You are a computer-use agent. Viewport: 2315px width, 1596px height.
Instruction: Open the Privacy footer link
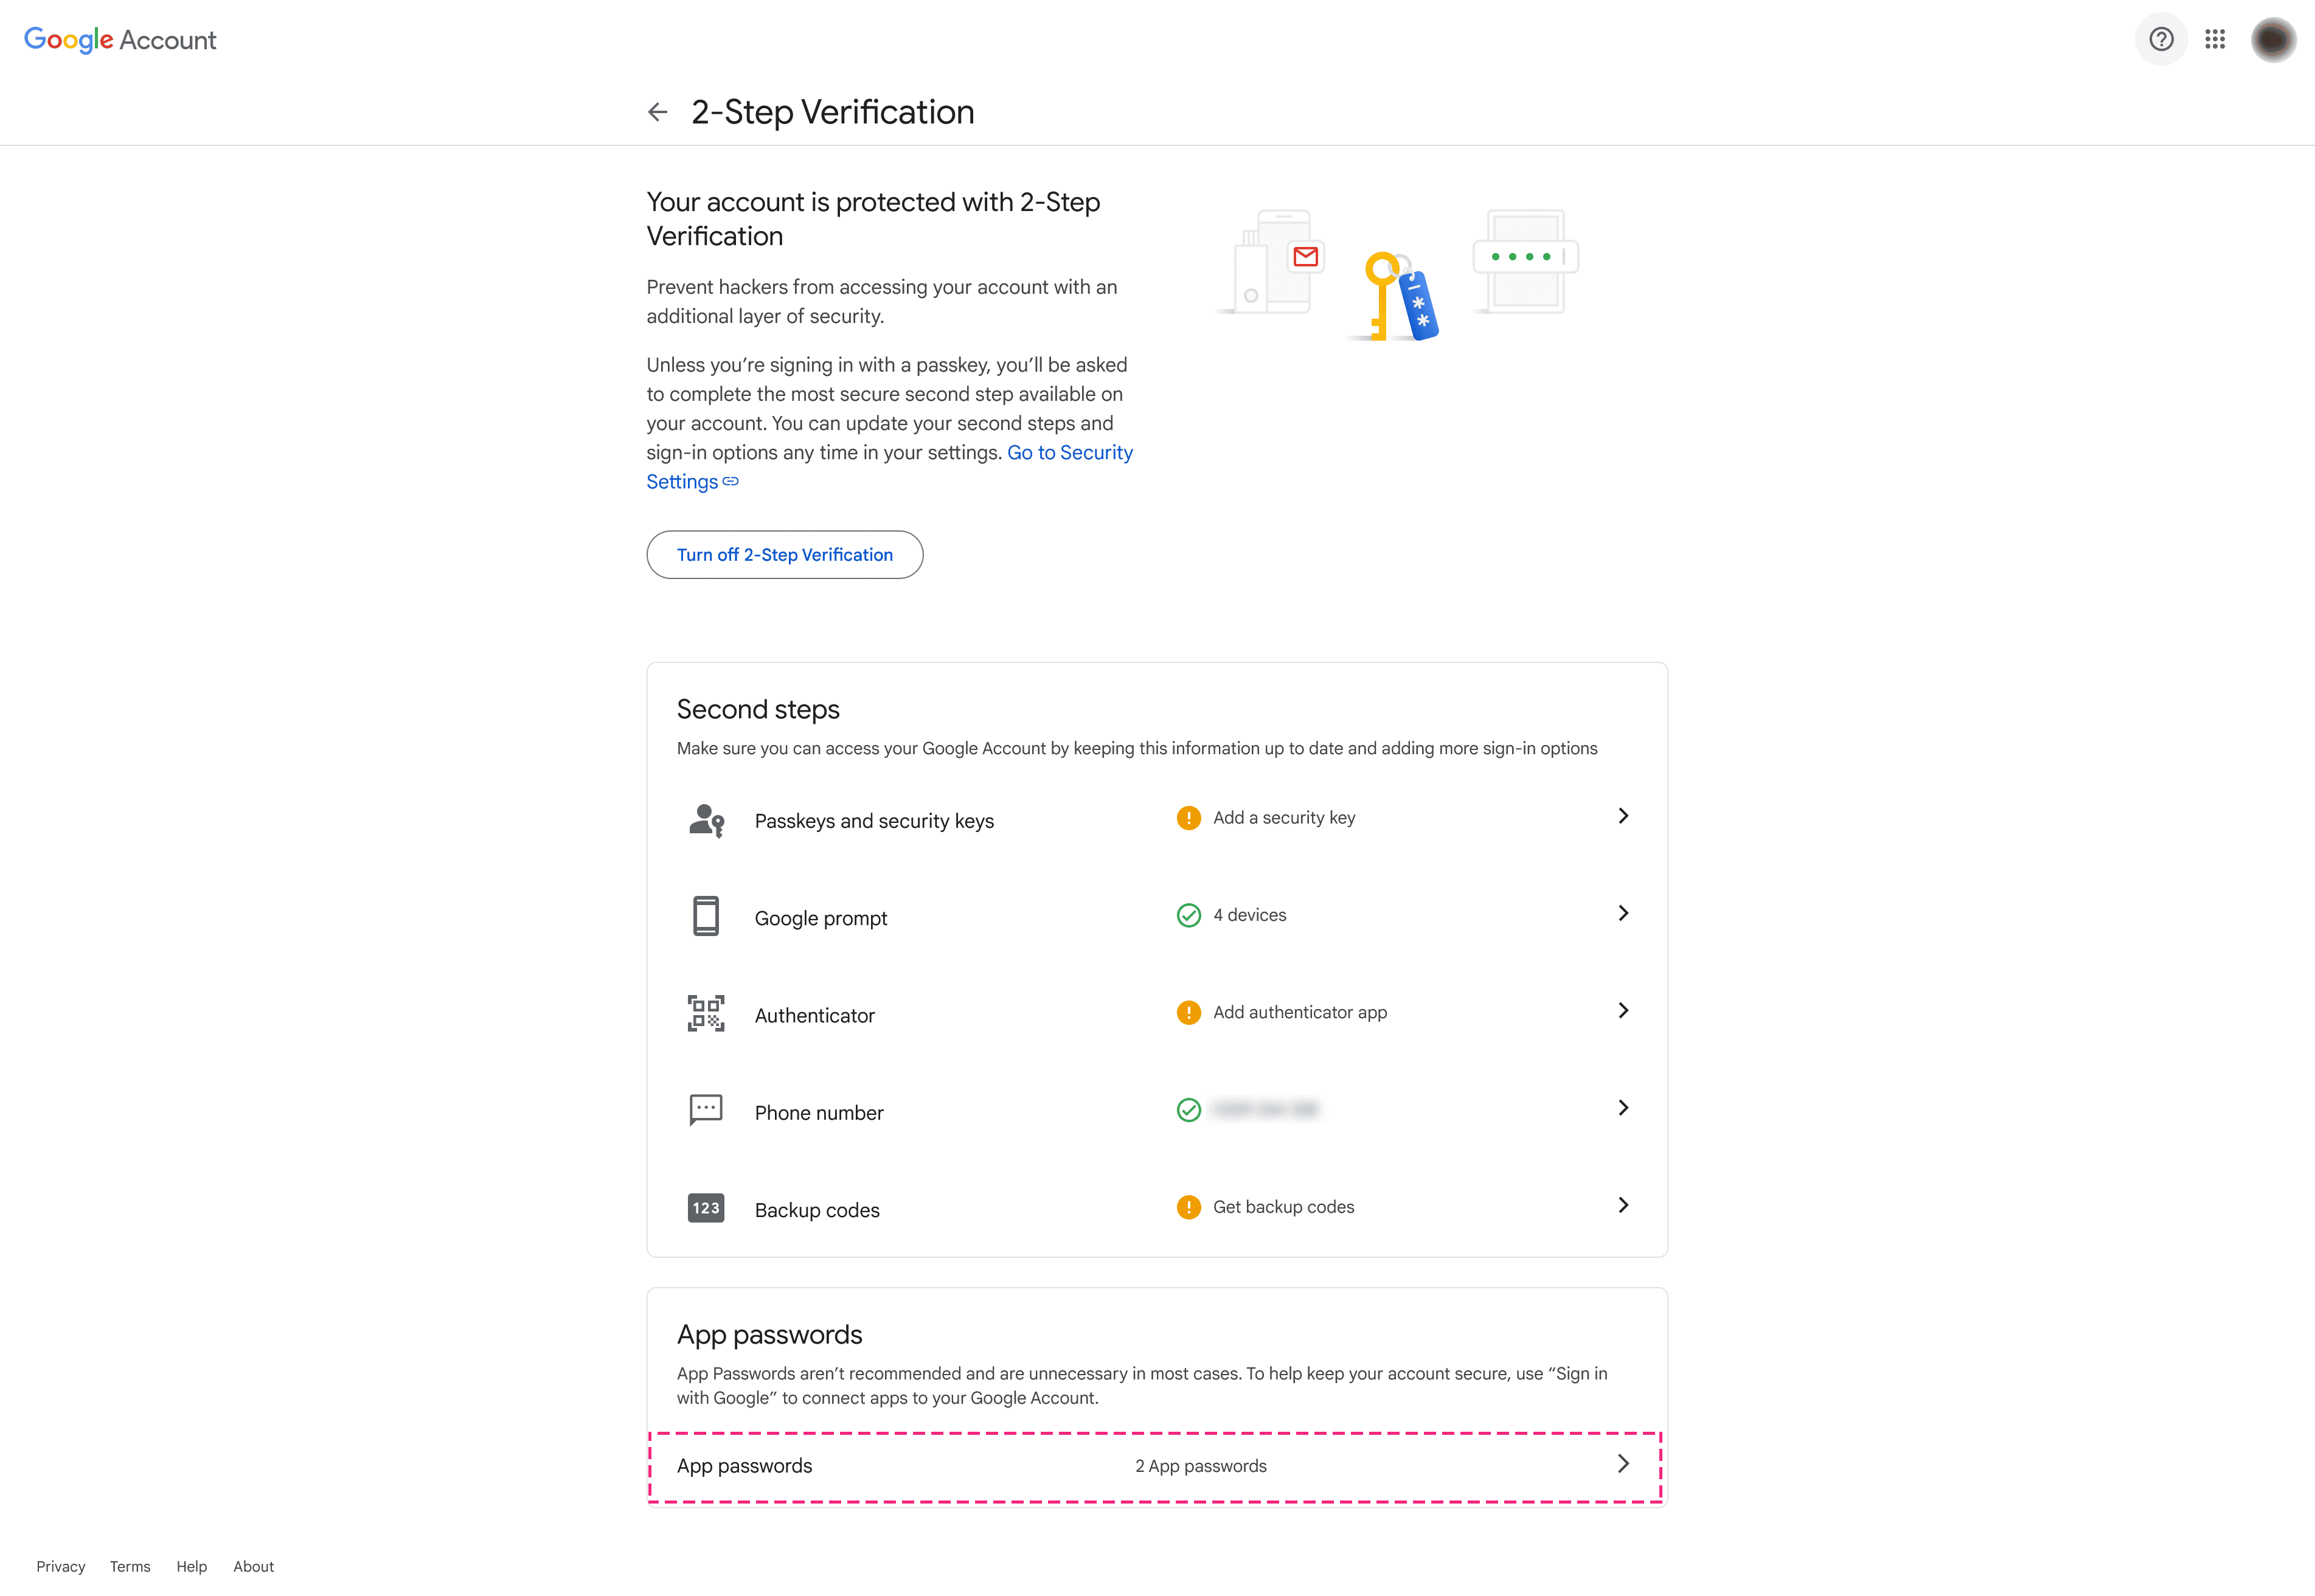point(61,1566)
